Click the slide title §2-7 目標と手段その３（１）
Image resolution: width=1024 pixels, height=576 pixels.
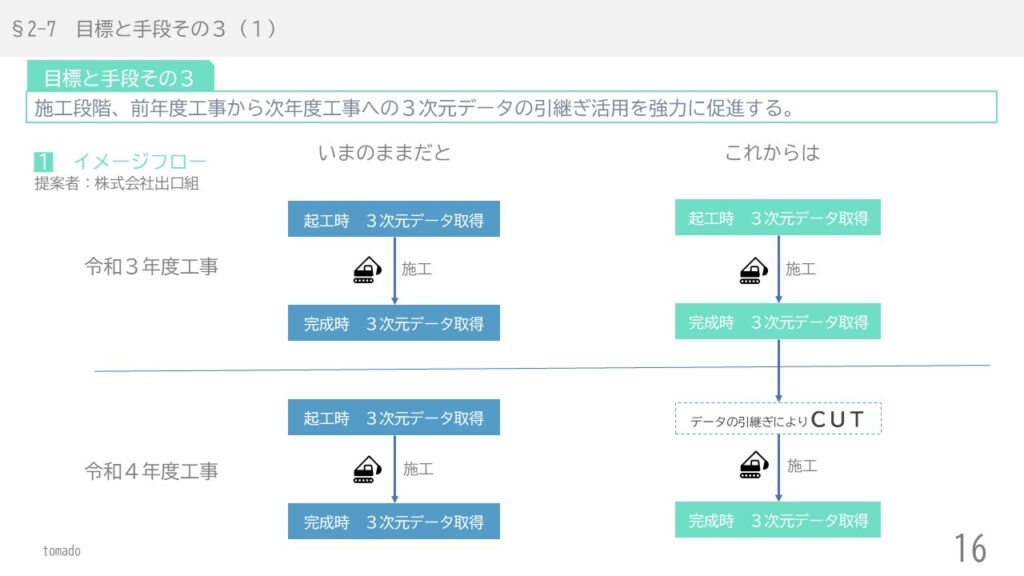click(144, 29)
